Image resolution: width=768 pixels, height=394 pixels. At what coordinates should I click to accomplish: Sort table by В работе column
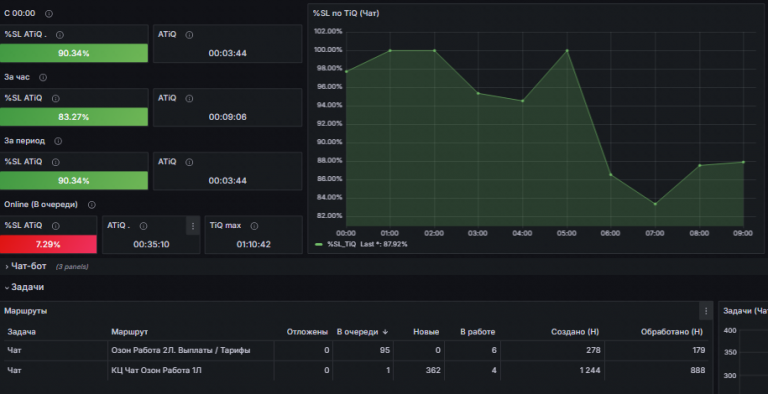coord(478,332)
